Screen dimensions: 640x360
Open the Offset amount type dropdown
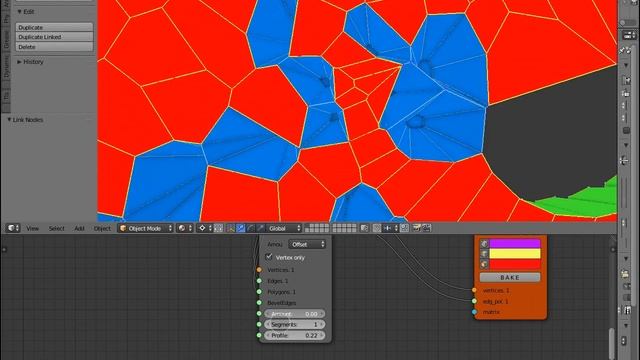307,244
